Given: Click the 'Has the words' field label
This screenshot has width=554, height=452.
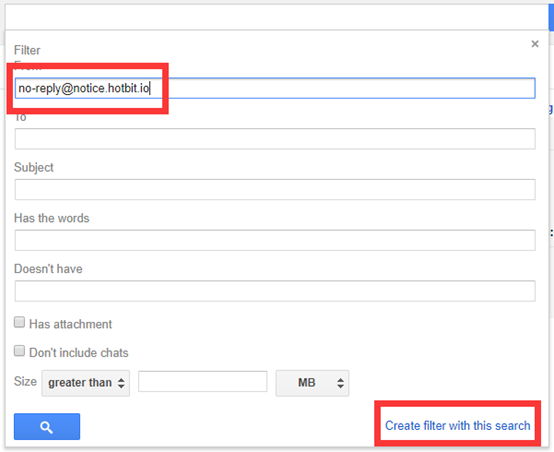Looking at the screenshot, I should [x=52, y=218].
